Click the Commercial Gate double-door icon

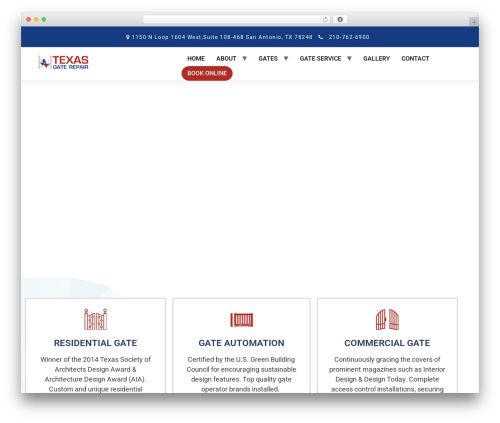pyautogui.click(x=387, y=319)
